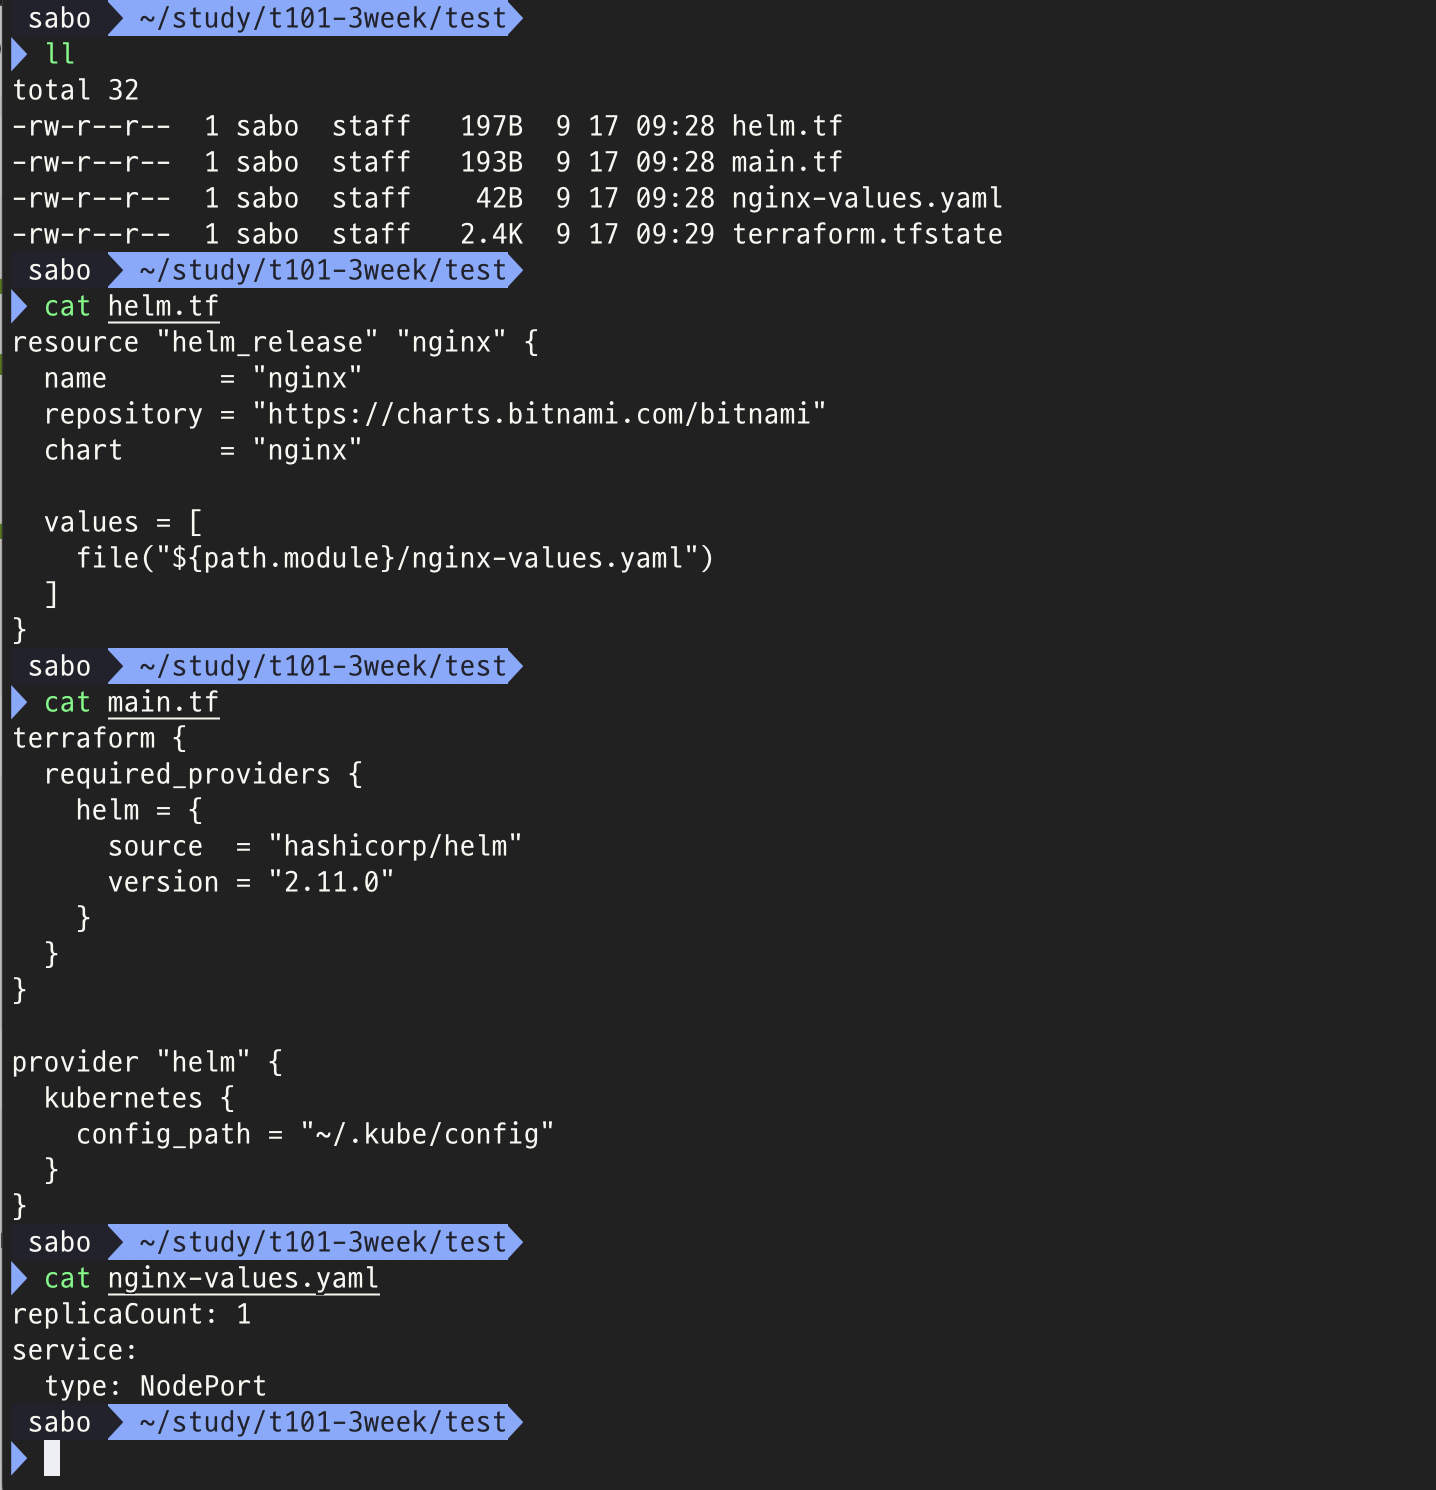Click the 'total 32' output line
The width and height of the screenshot is (1436, 1490).
76,90
